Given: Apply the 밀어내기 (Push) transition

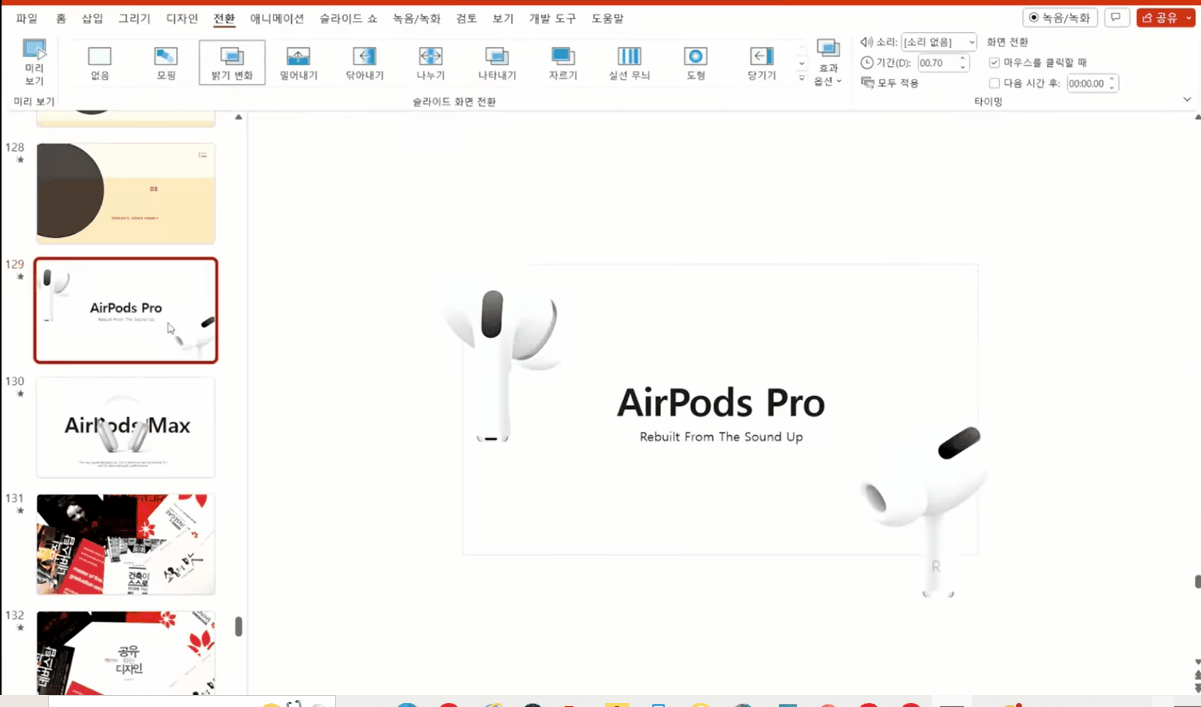Looking at the screenshot, I should (298, 63).
